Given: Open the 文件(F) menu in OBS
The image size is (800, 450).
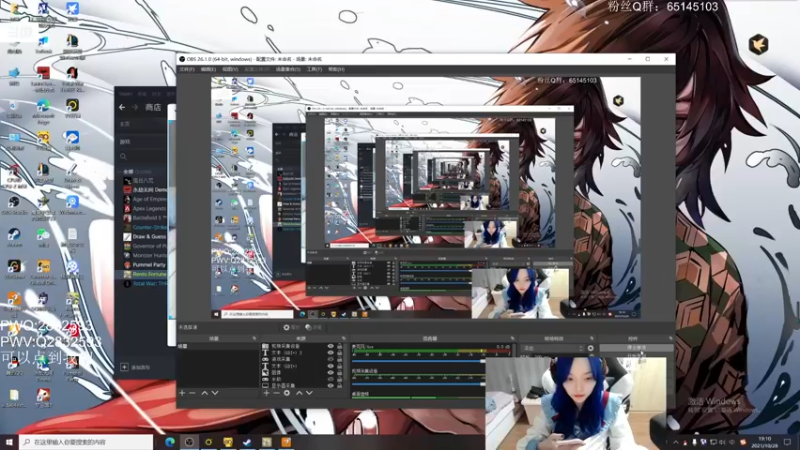Looking at the screenshot, I should [187, 69].
